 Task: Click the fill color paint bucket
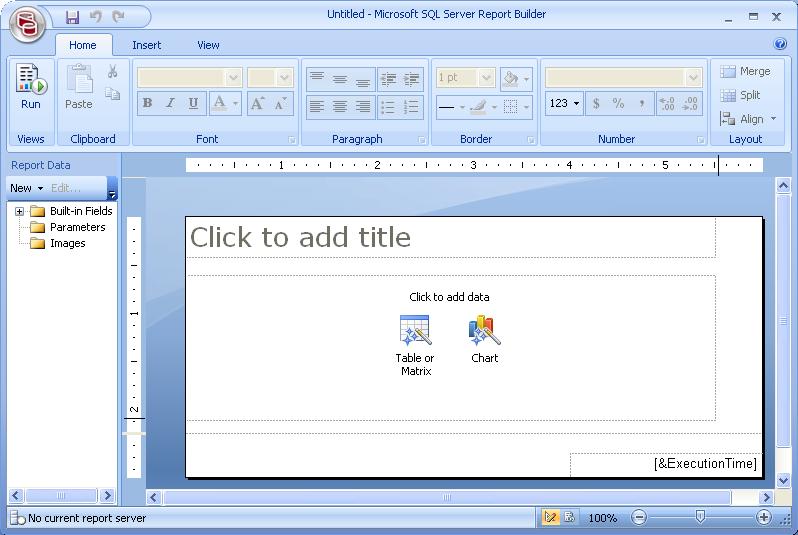pyautogui.click(x=510, y=78)
